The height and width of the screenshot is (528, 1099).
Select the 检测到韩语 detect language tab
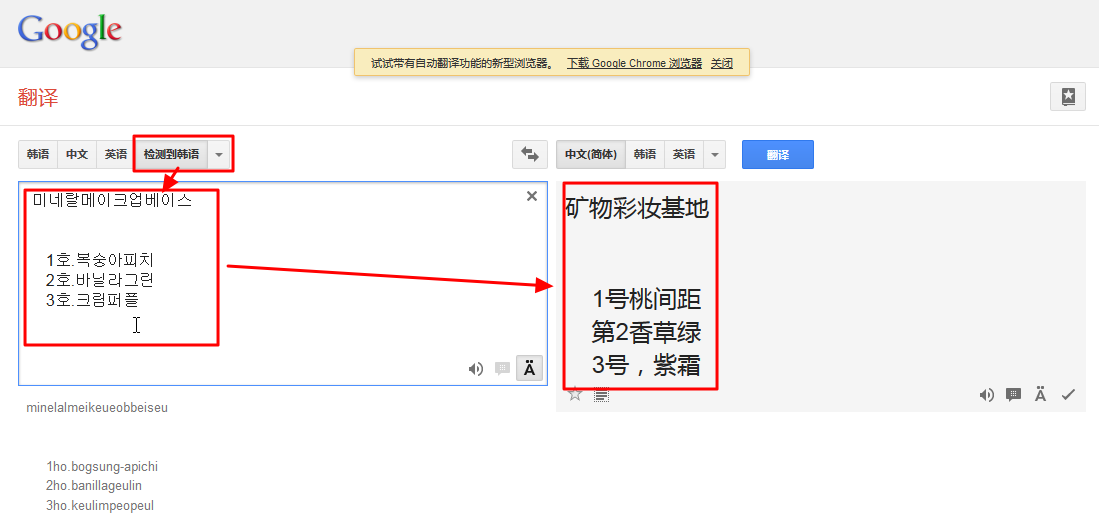(172, 154)
